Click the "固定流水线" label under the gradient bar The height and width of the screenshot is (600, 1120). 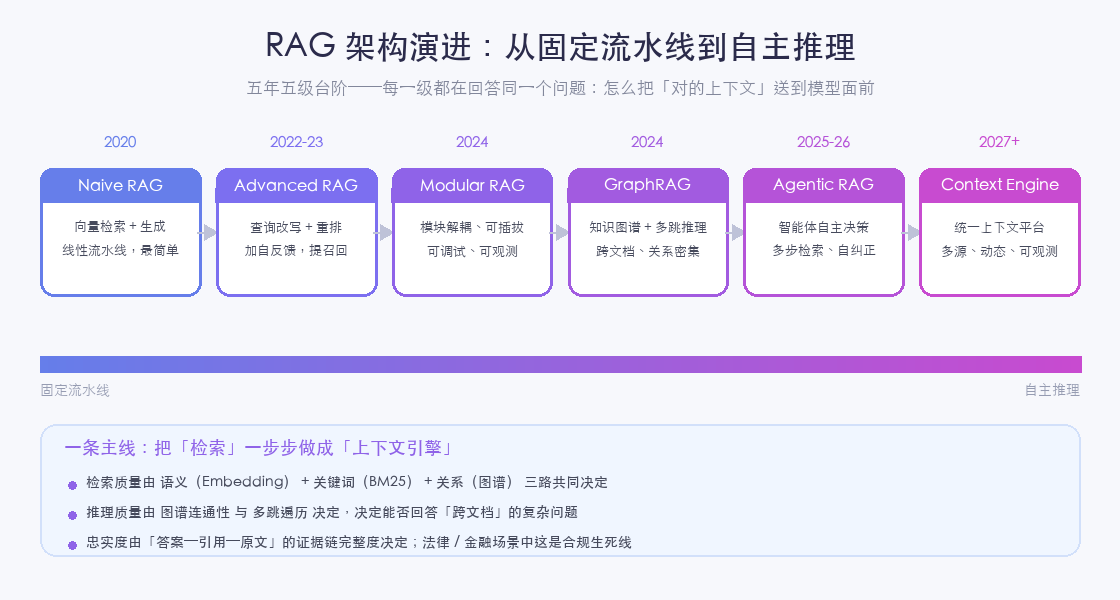pyautogui.click(x=75, y=390)
